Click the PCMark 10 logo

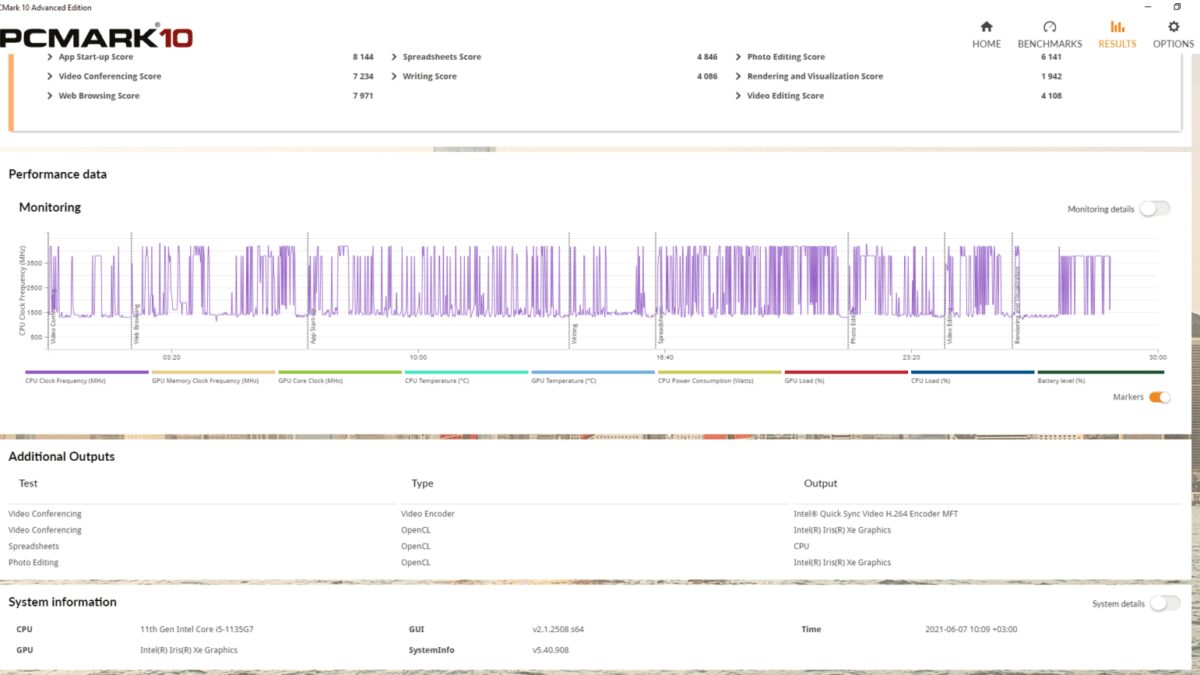(x=96, y=38)
